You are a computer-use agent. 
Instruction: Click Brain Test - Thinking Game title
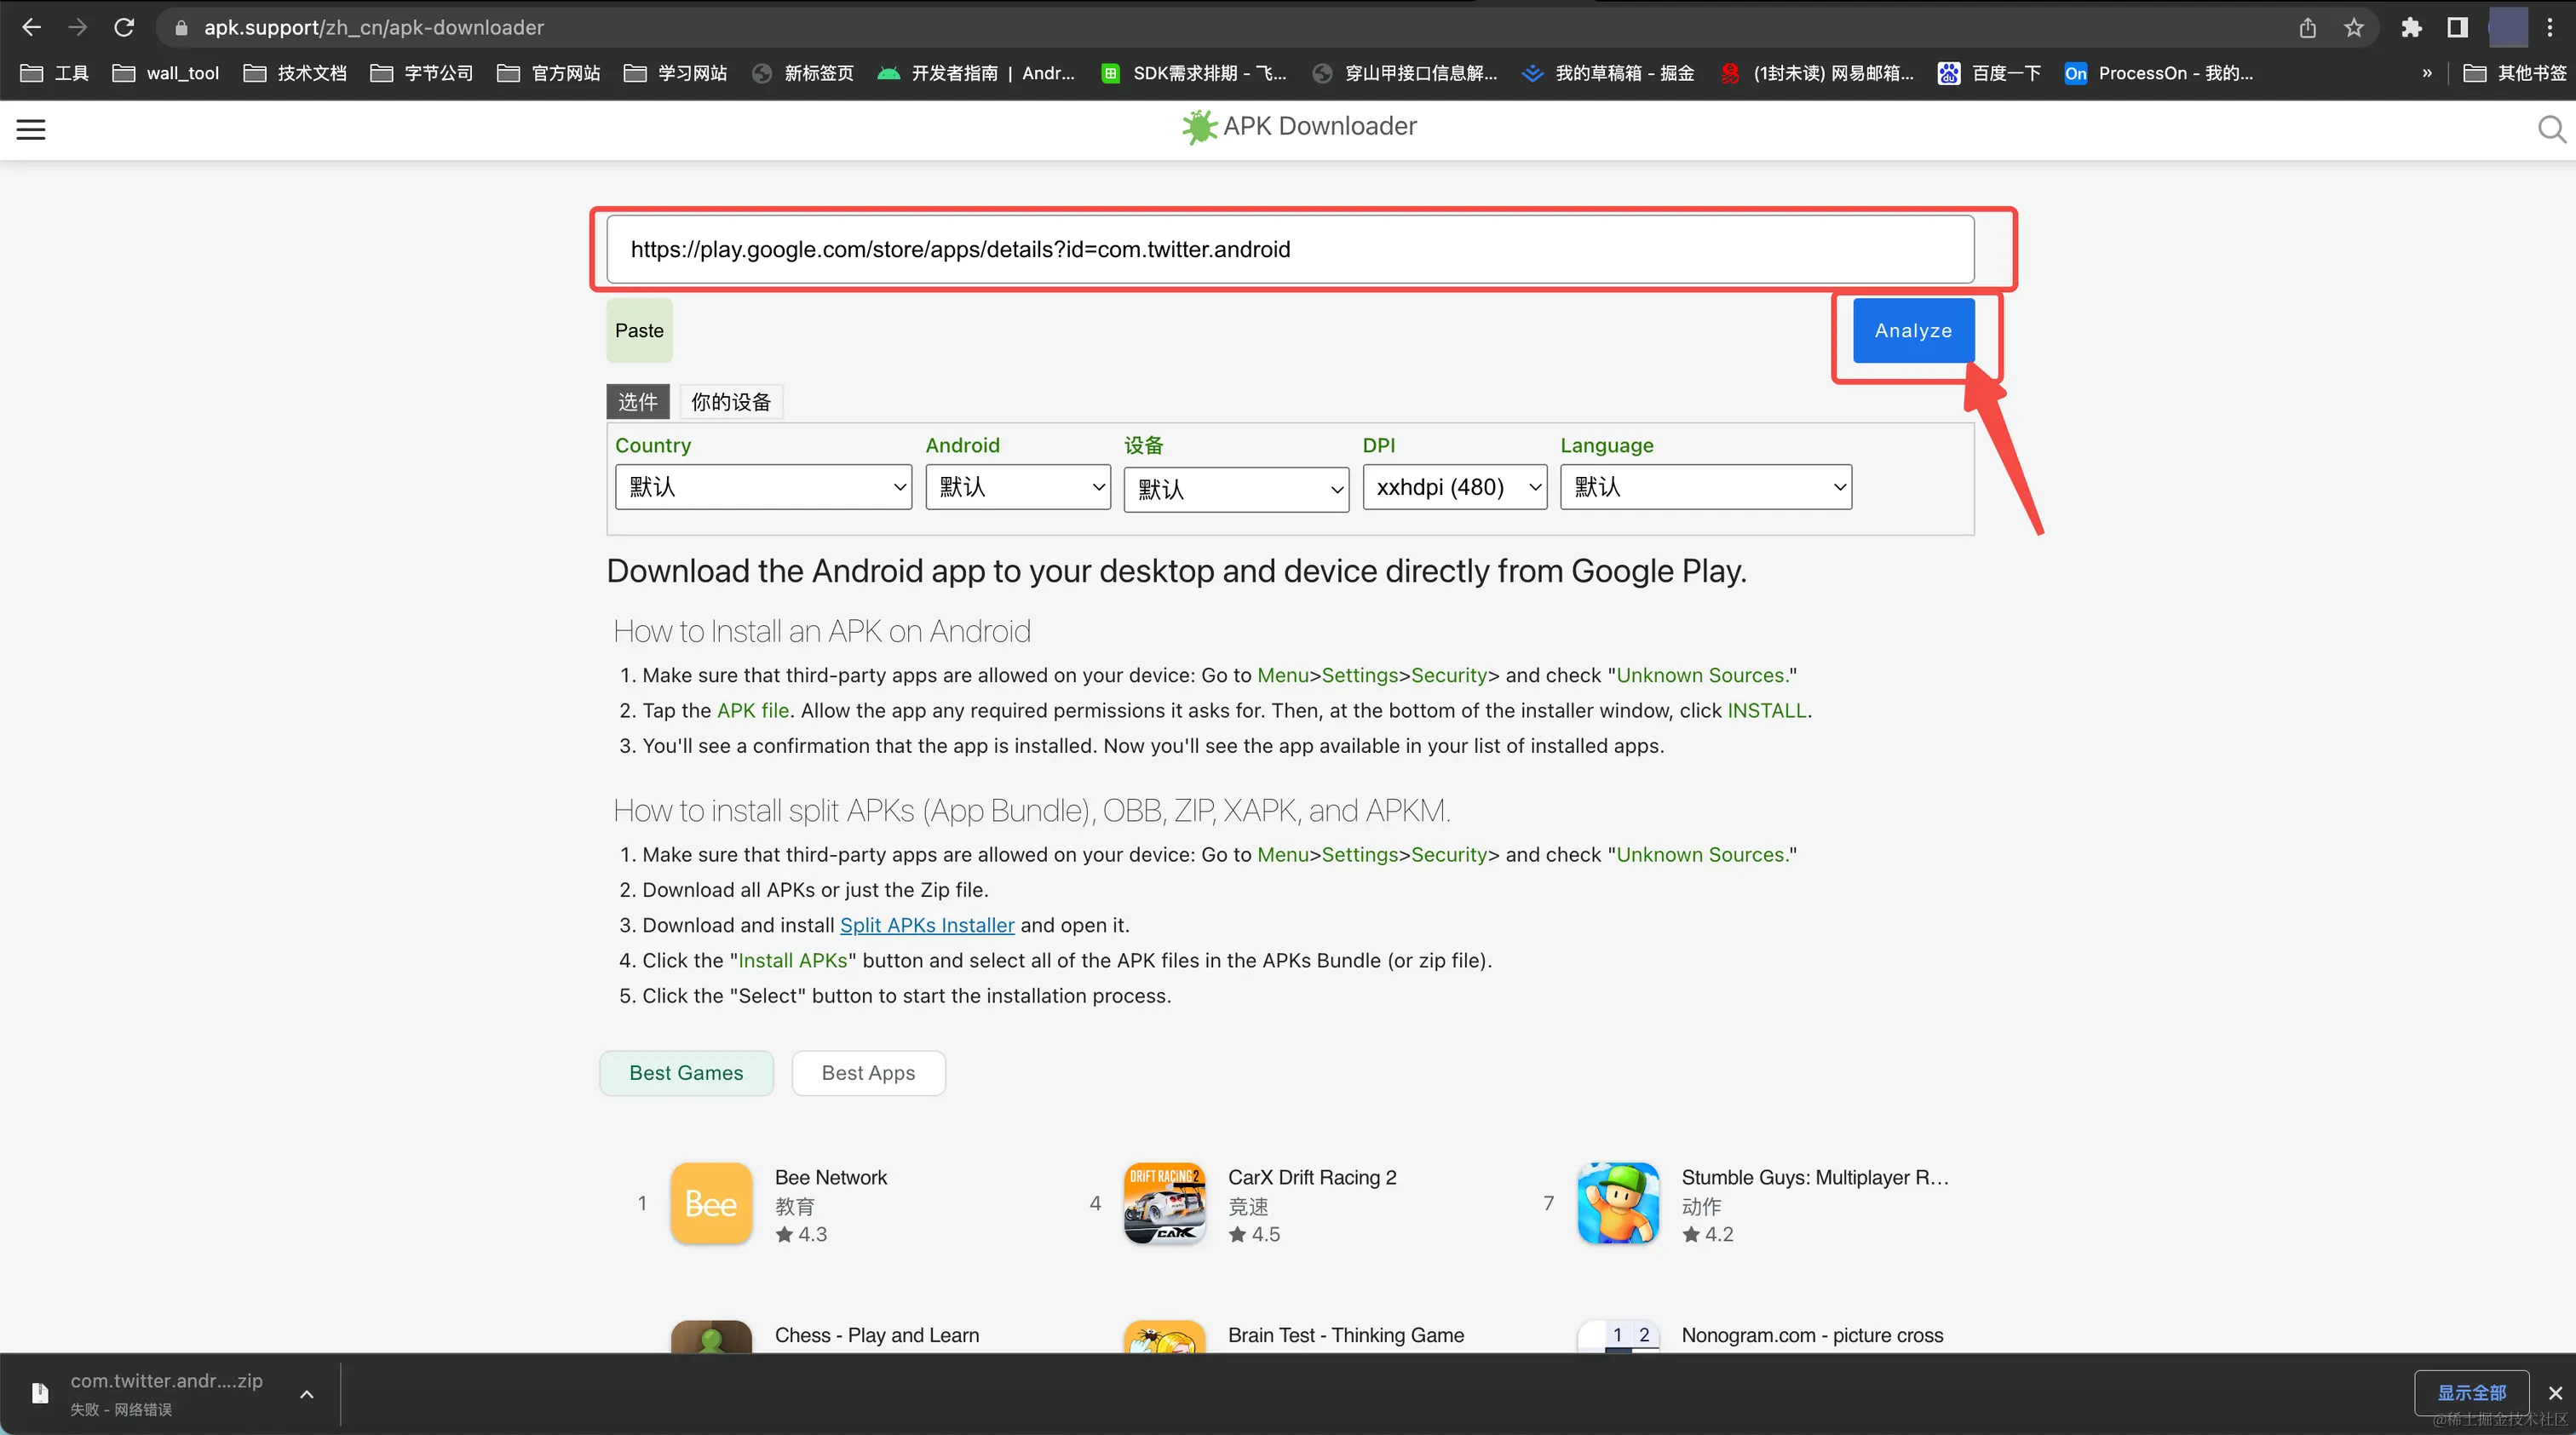click(x=1346, y=1335)
